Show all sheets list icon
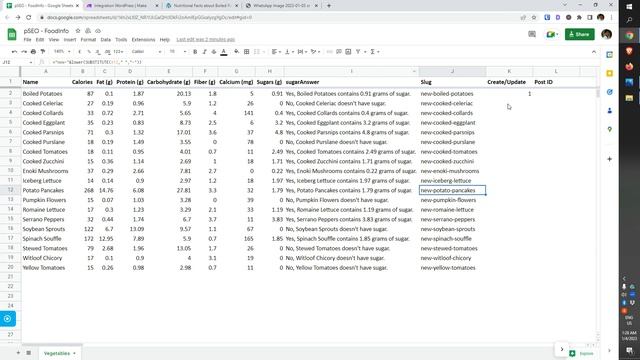This screenshot has height=360, width=640. (29, 353)
